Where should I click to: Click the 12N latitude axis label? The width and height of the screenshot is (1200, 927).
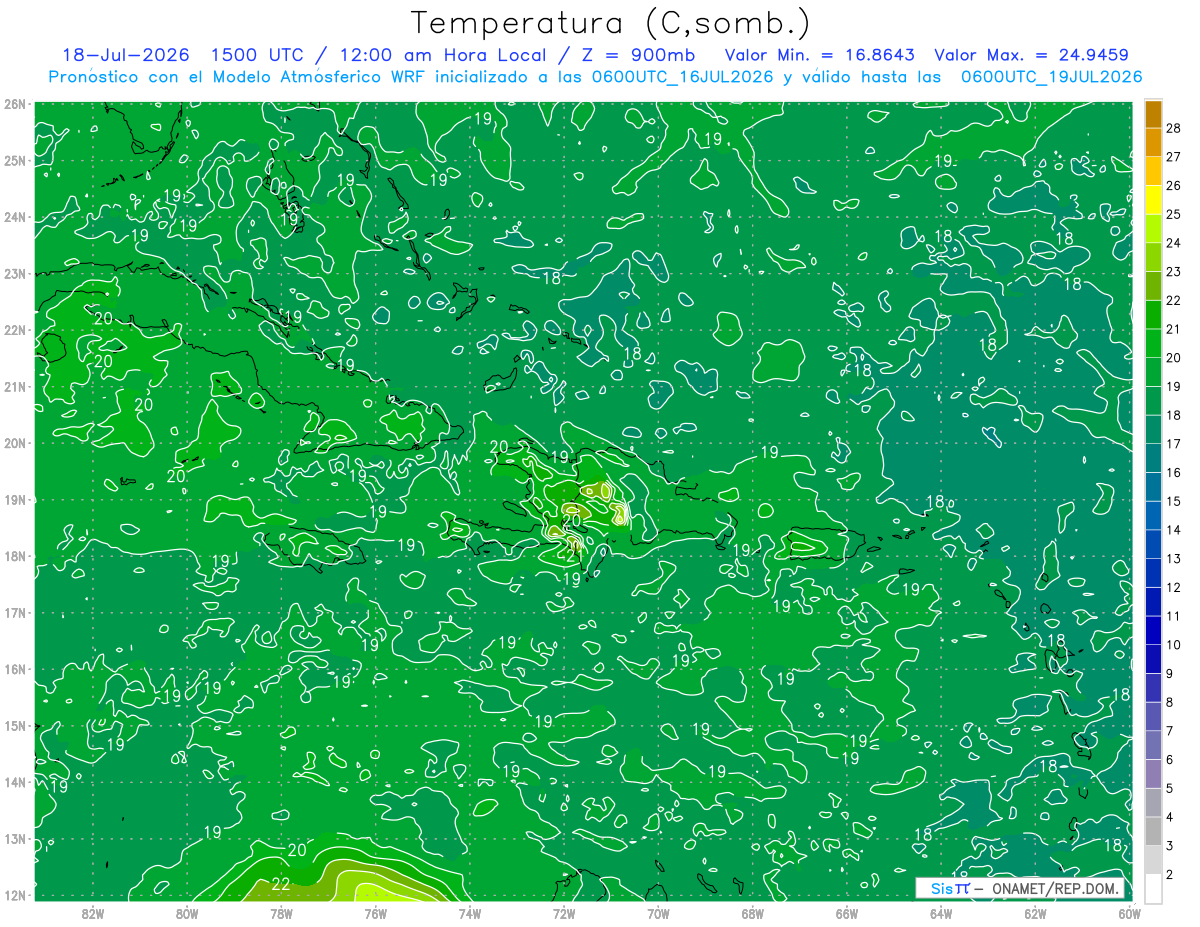[x=14, y=895]
